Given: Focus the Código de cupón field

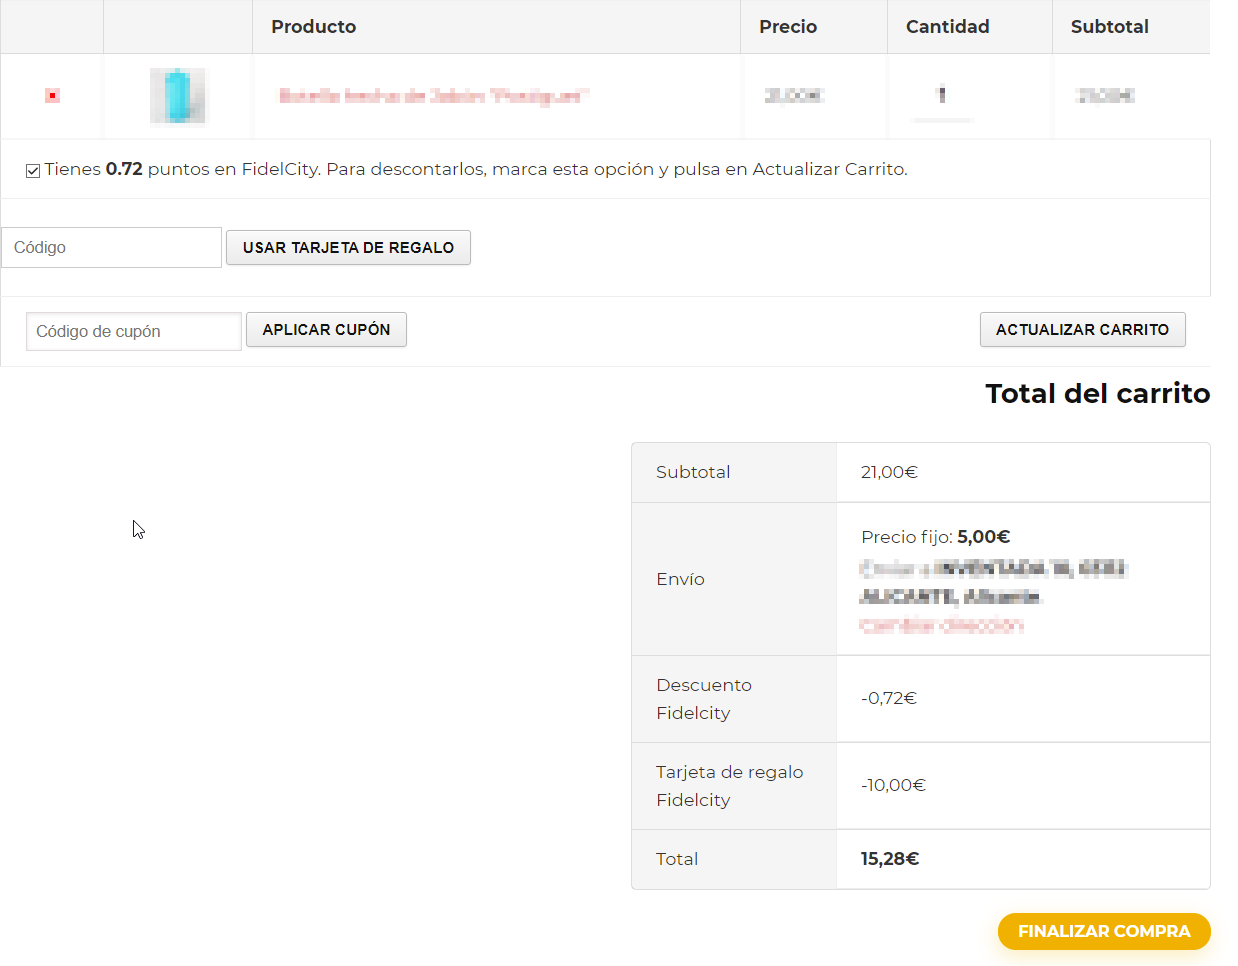Looking at the screenshot, I should (x=133, y=332).
